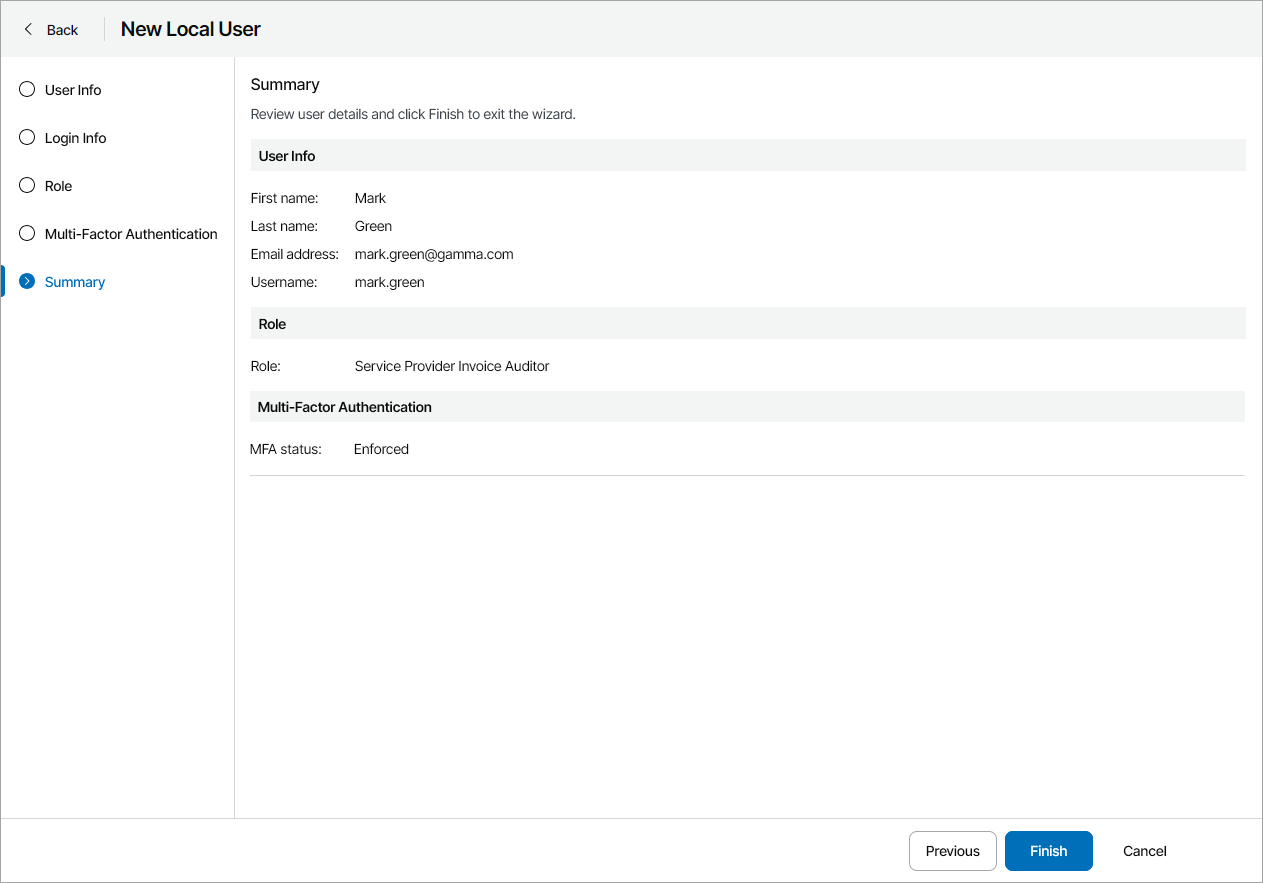Screen dimensions: 1263x883
Task: Click the back chevron icon beside Back
Action: [x=28, y=29]
